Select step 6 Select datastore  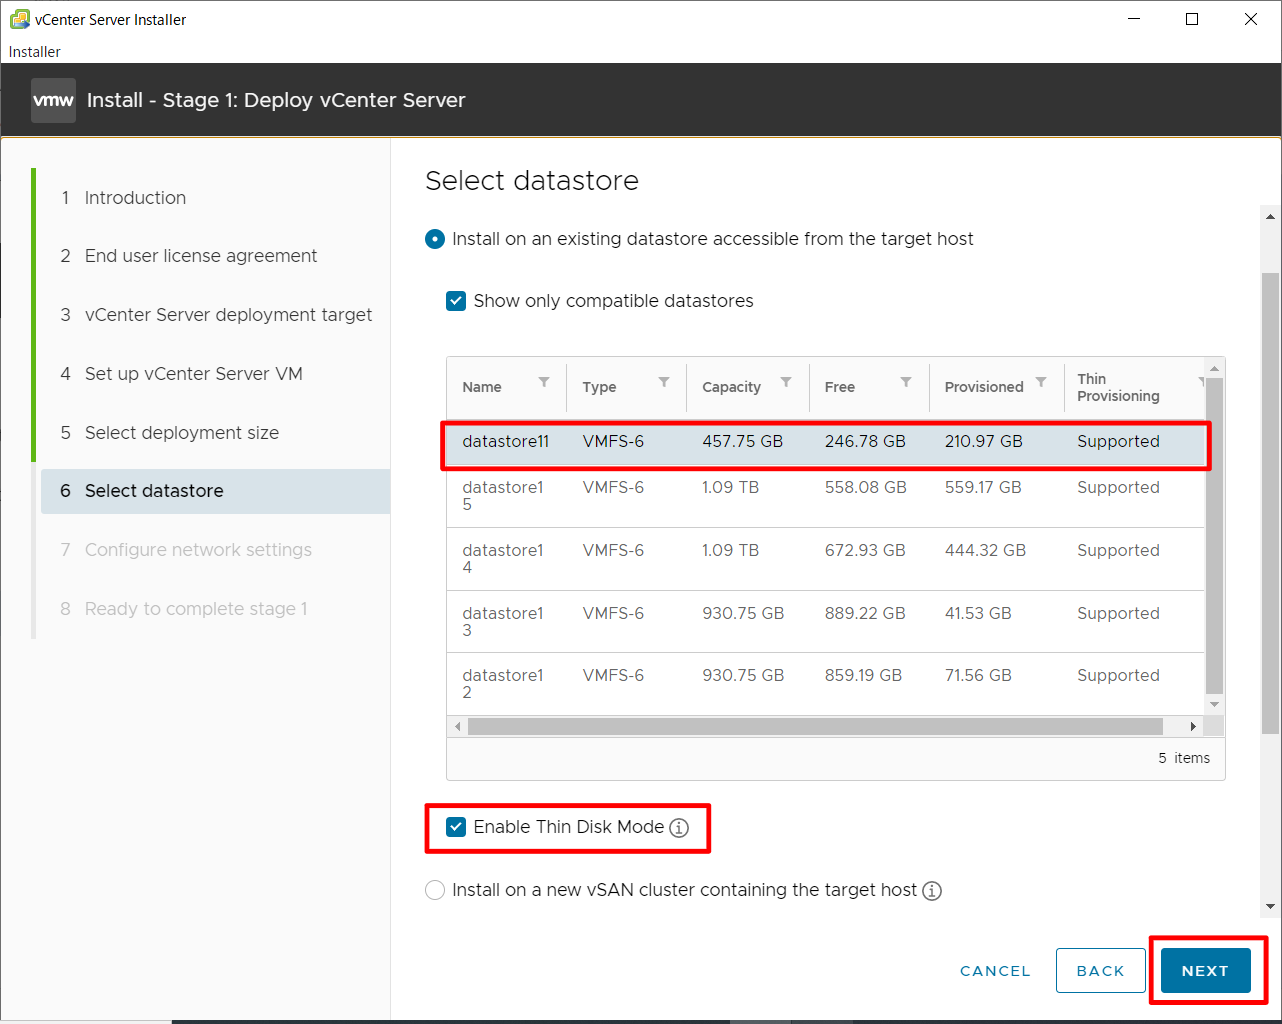(215, 491)
